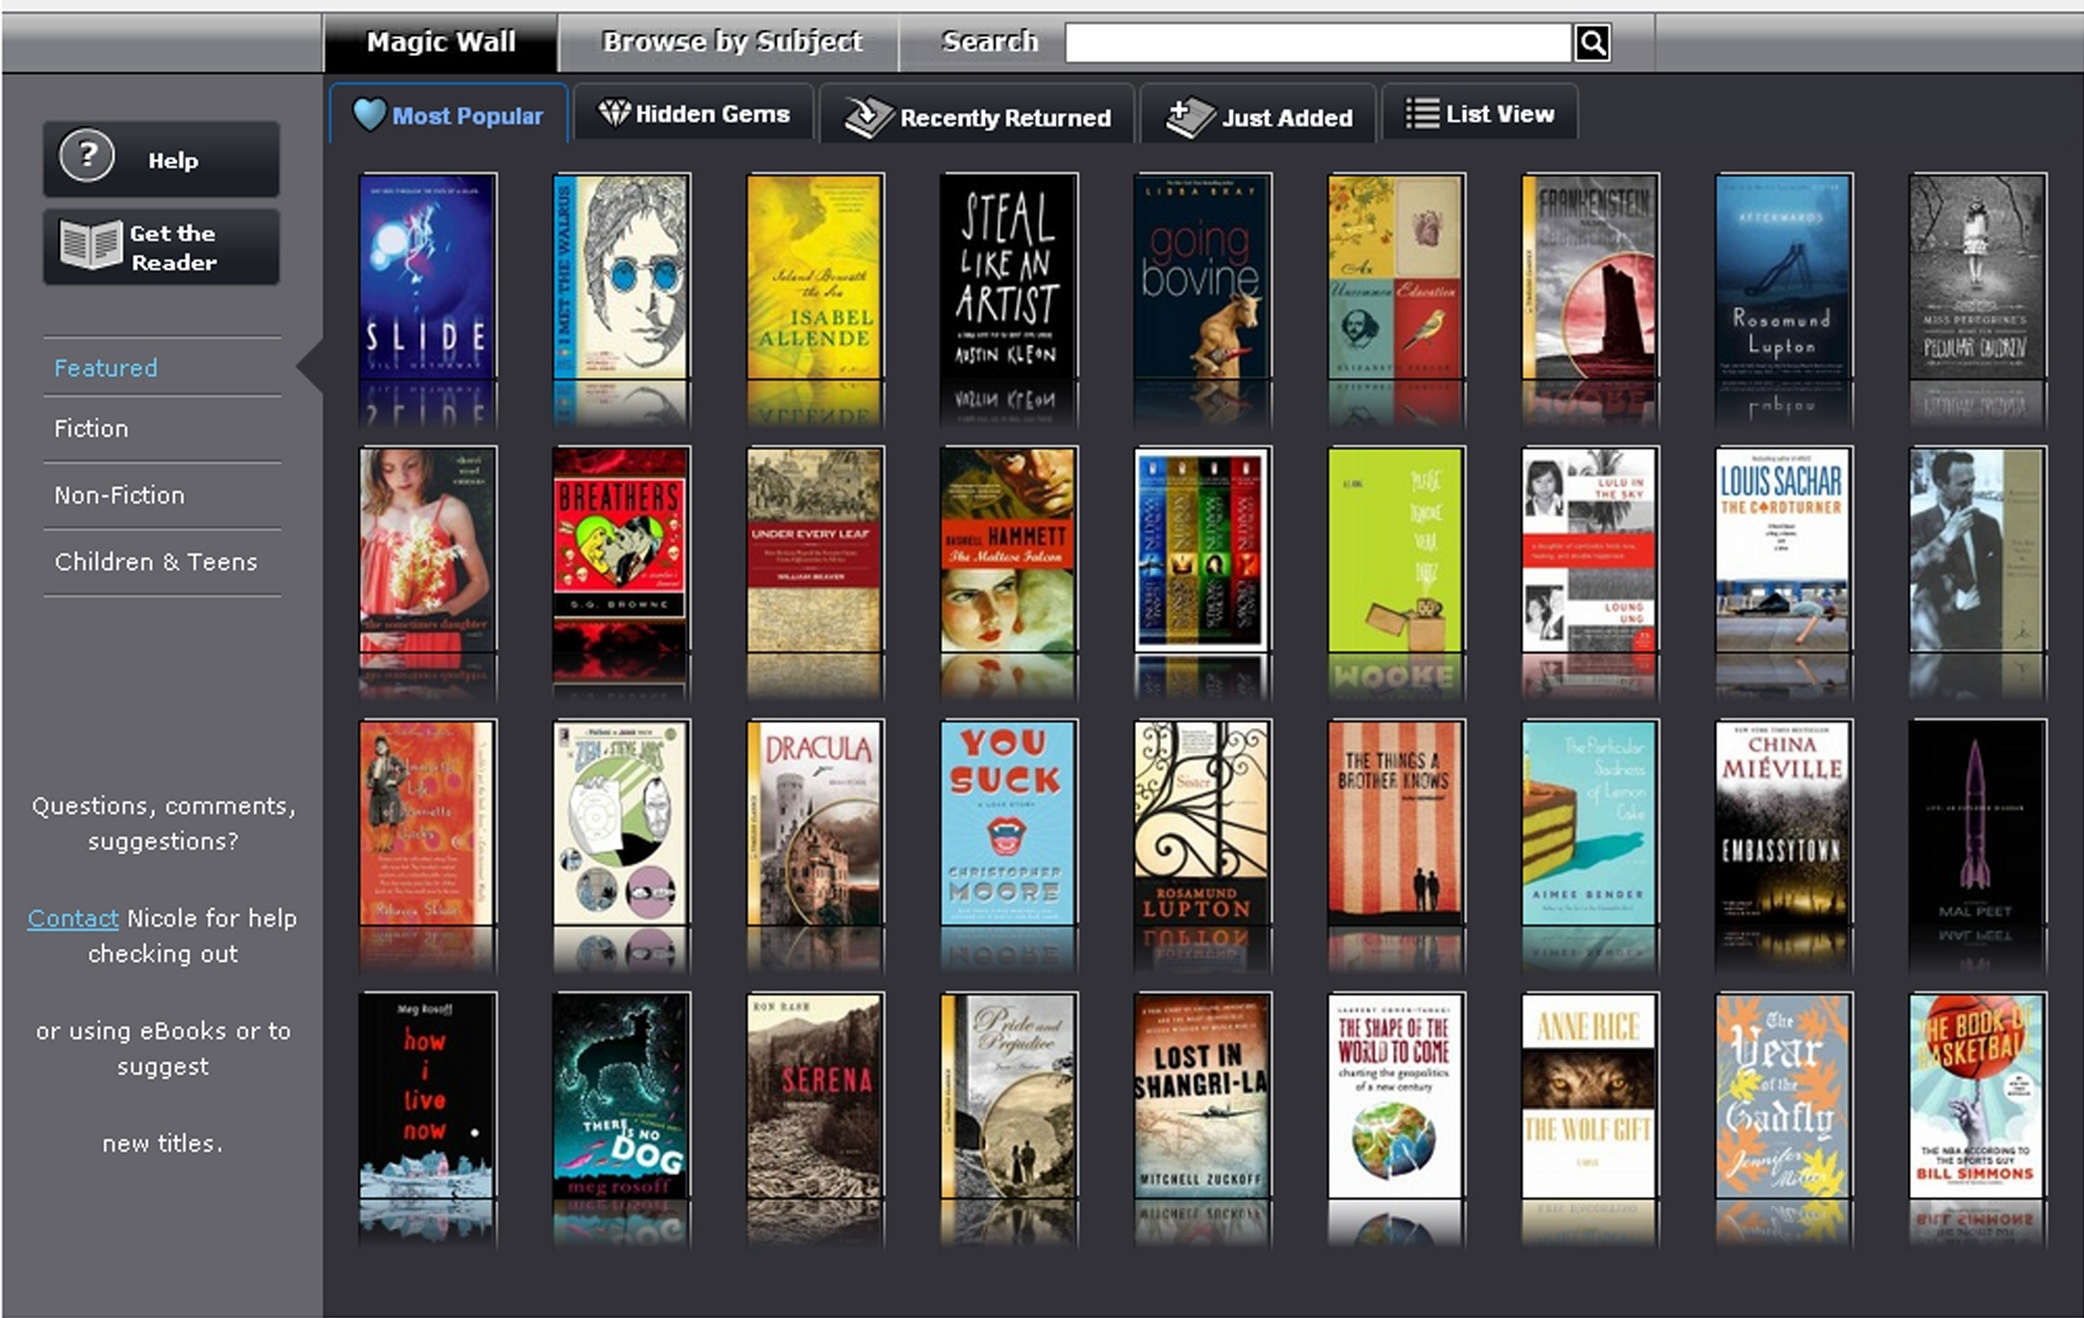Click the heart icon on Most Popular
2084x1318 pixels.
(x=369, y=114)
